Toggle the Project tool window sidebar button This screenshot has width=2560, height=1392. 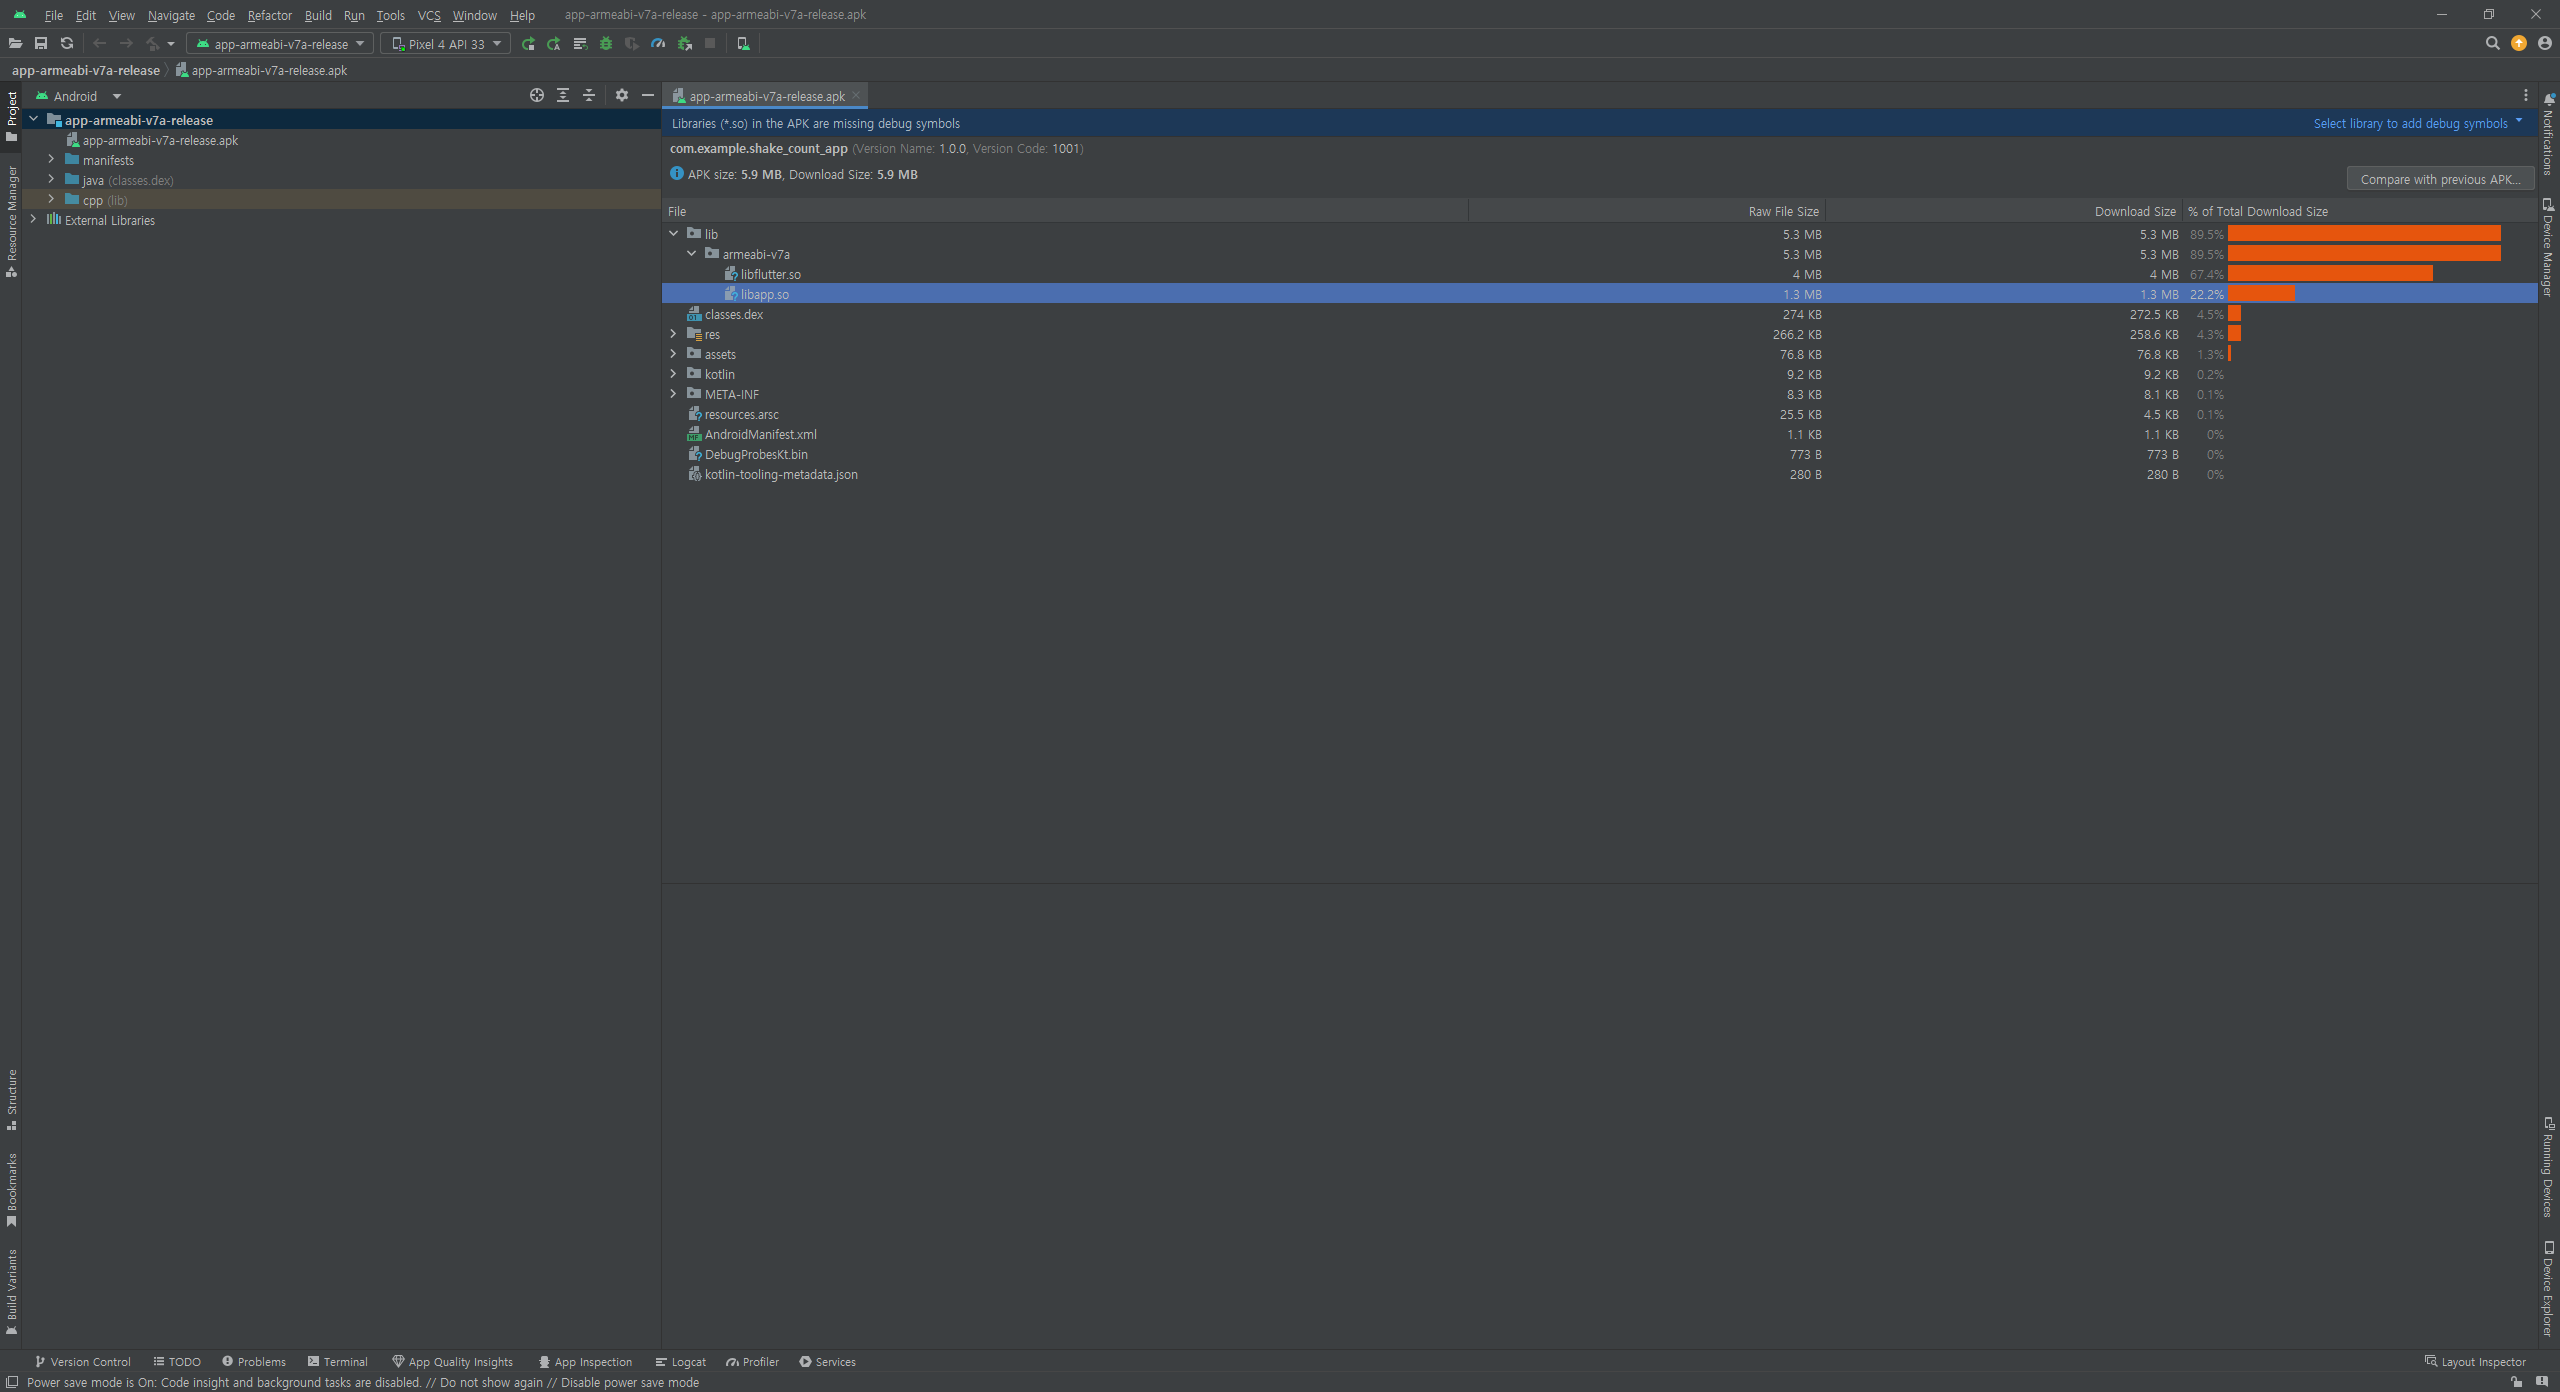pos(11,115)
